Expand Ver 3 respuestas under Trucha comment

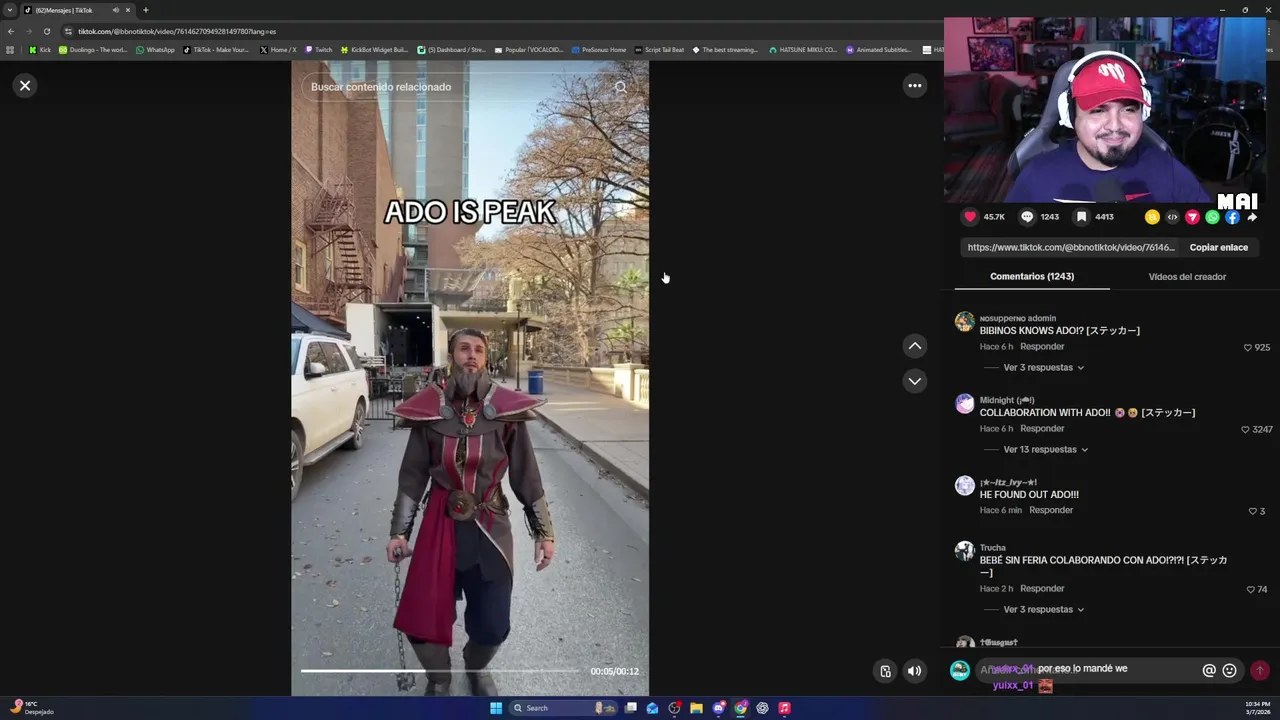[1044, 610]
